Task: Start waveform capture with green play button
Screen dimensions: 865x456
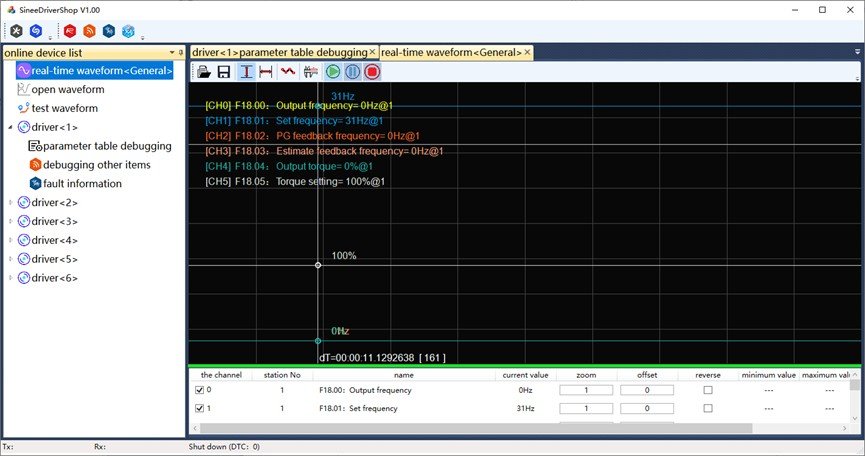Action: click(x=333, y=72)
